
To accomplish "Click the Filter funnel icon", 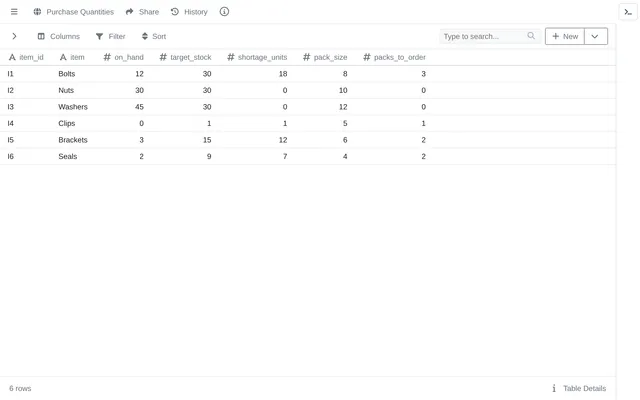I will coord(99,36).
